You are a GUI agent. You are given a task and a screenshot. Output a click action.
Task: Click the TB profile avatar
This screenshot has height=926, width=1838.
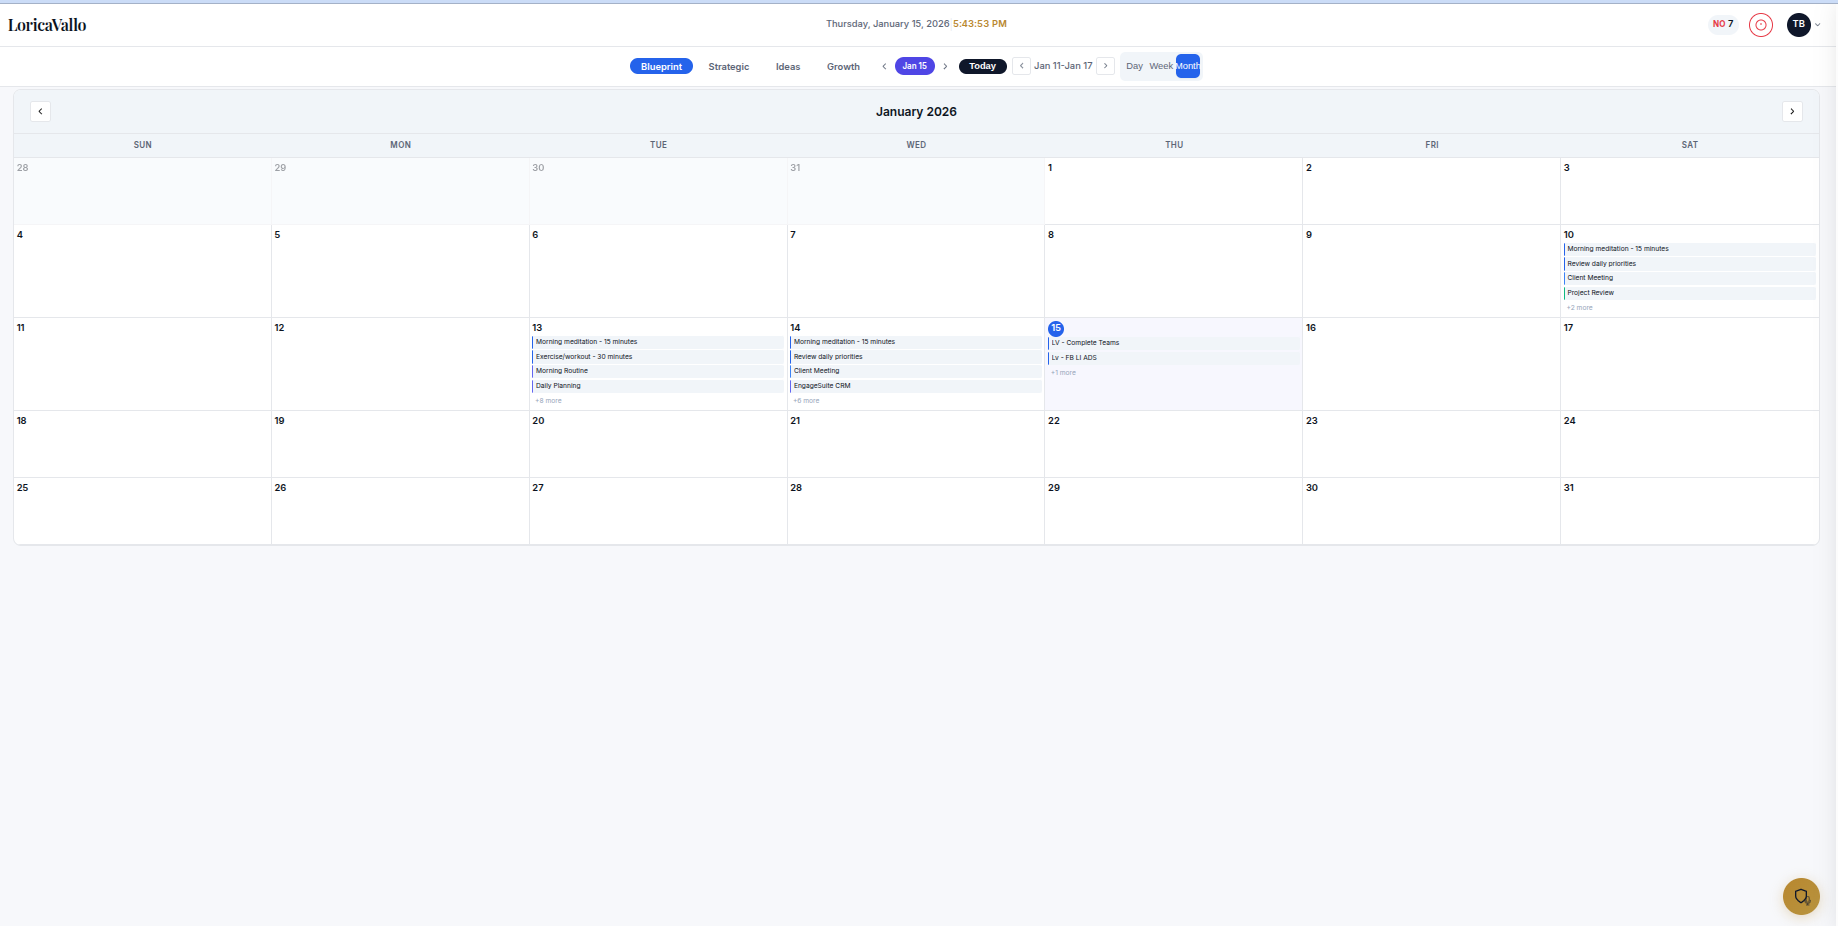pyautogui.click(x=1799, y=24)
